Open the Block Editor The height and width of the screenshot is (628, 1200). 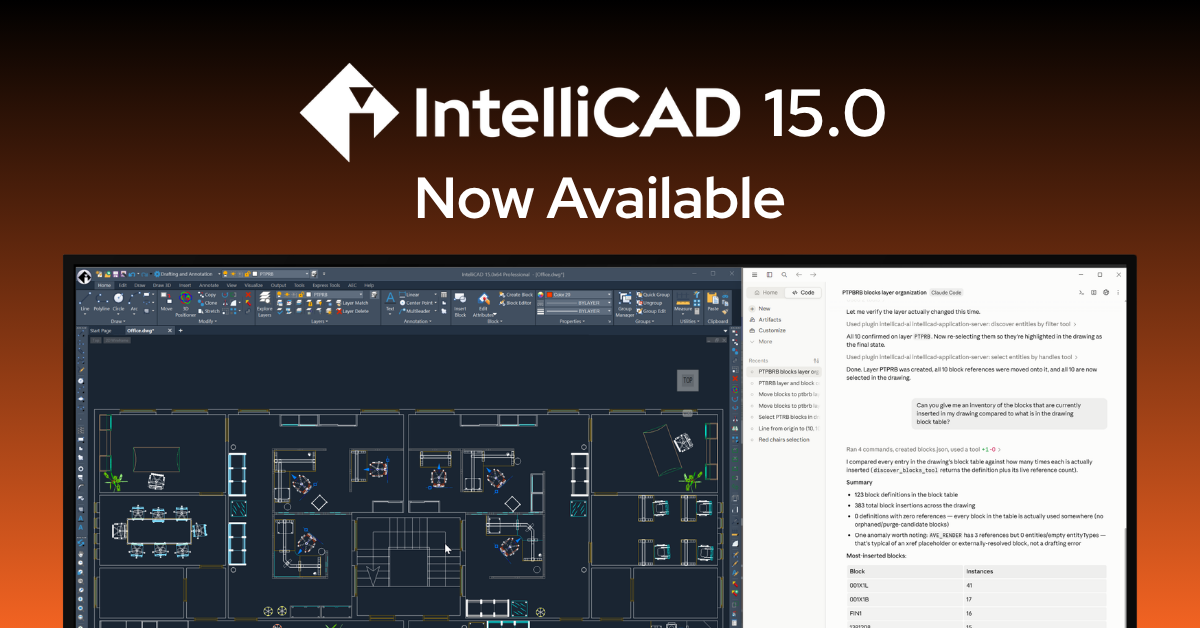pyautogui.click(x=516, y=303)
